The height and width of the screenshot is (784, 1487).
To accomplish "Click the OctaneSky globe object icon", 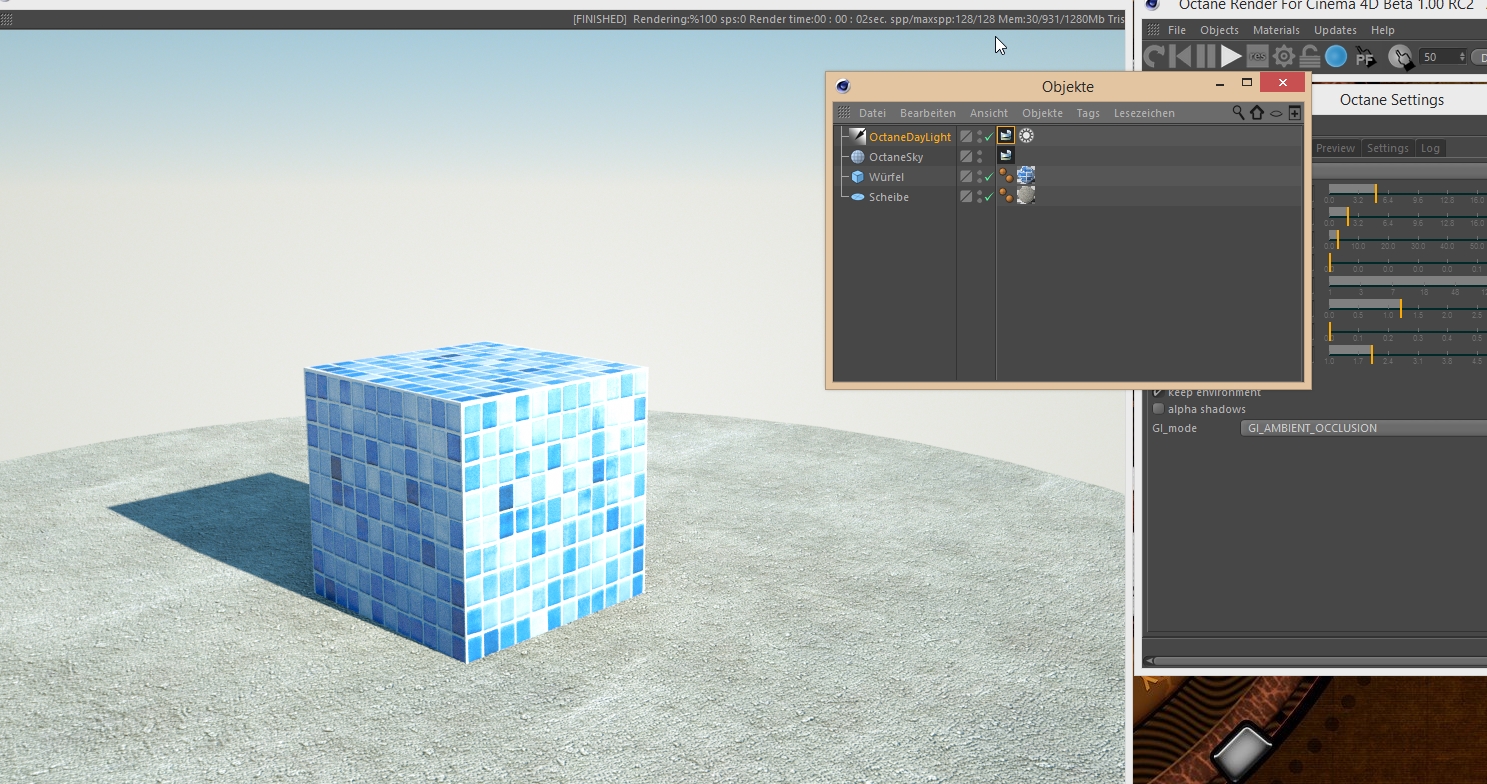I will pos(857,157).
